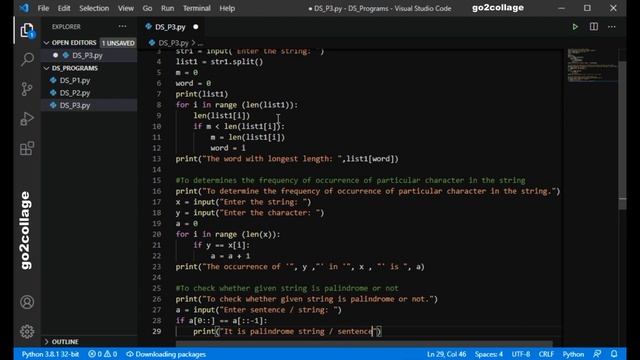This screenshot has width=640, height=360.
Task: Open the Search view in activity bar
Action: pyautogui.click(x=27, y=60)
